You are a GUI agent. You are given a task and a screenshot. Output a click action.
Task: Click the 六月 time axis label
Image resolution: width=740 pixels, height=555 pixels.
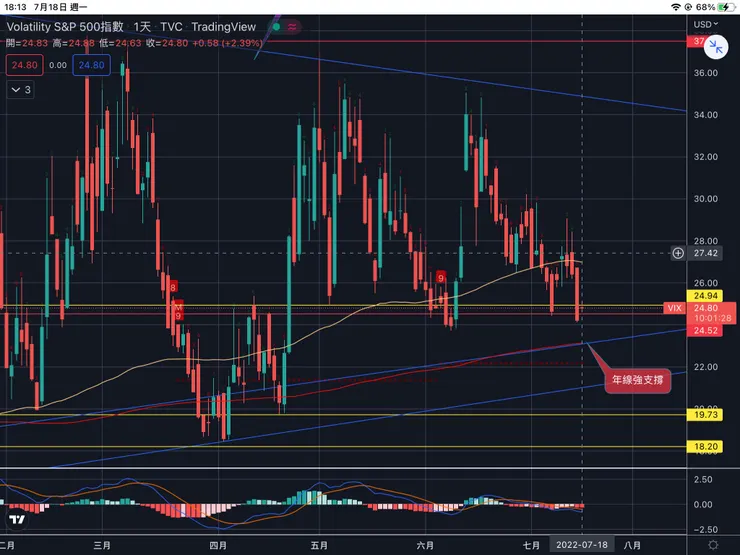(x=425, y=546)
